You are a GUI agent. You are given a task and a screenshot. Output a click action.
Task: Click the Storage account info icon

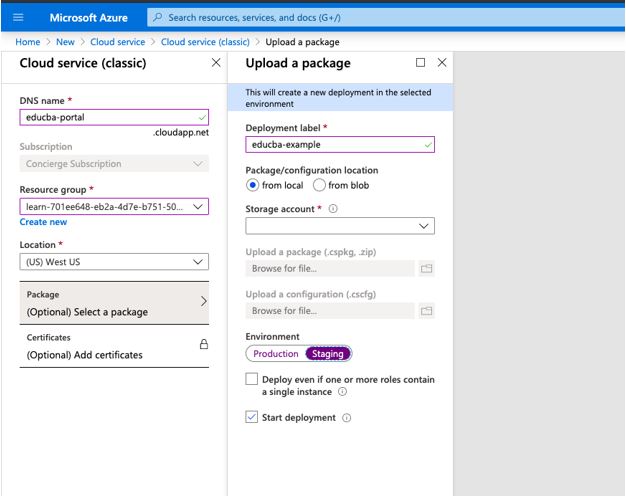coord(333,209)
